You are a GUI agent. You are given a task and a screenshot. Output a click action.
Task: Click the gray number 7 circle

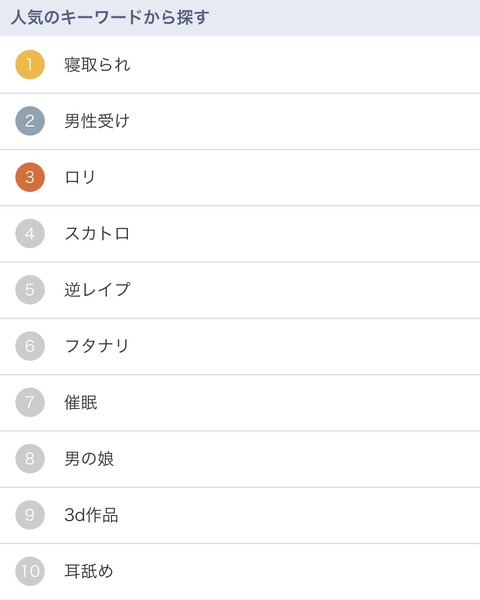(x=30, y=402)
